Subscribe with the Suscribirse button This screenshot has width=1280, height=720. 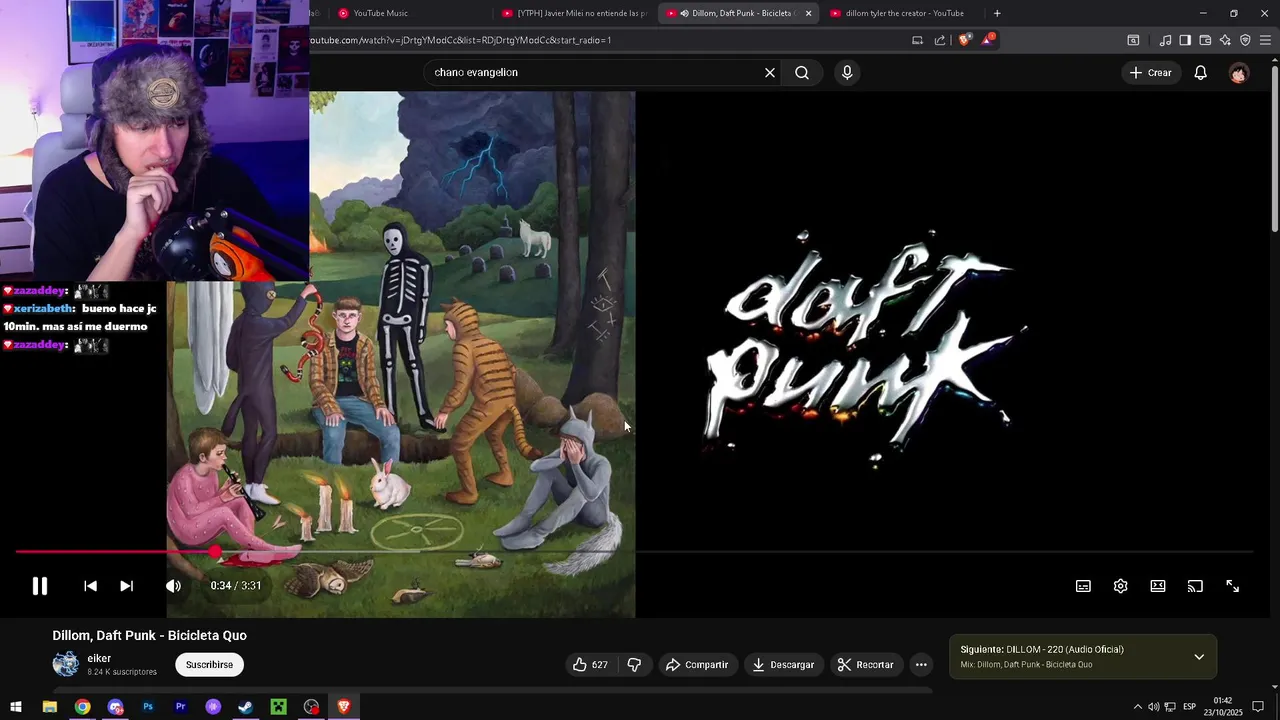(209, 665)
